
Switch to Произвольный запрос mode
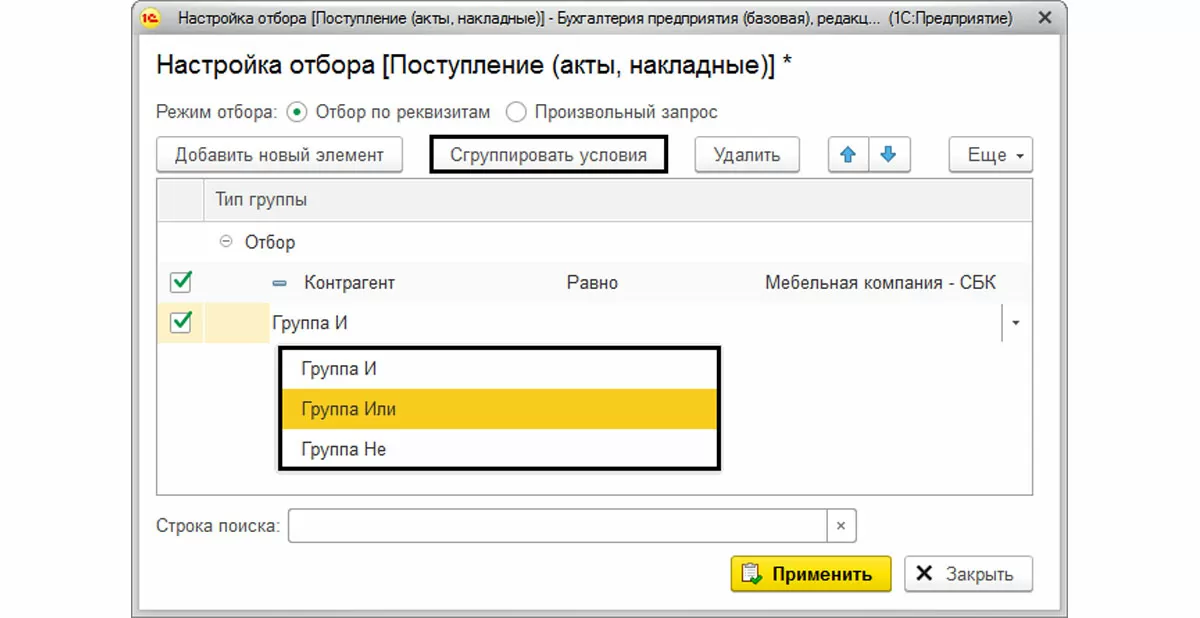pos(516,112)
